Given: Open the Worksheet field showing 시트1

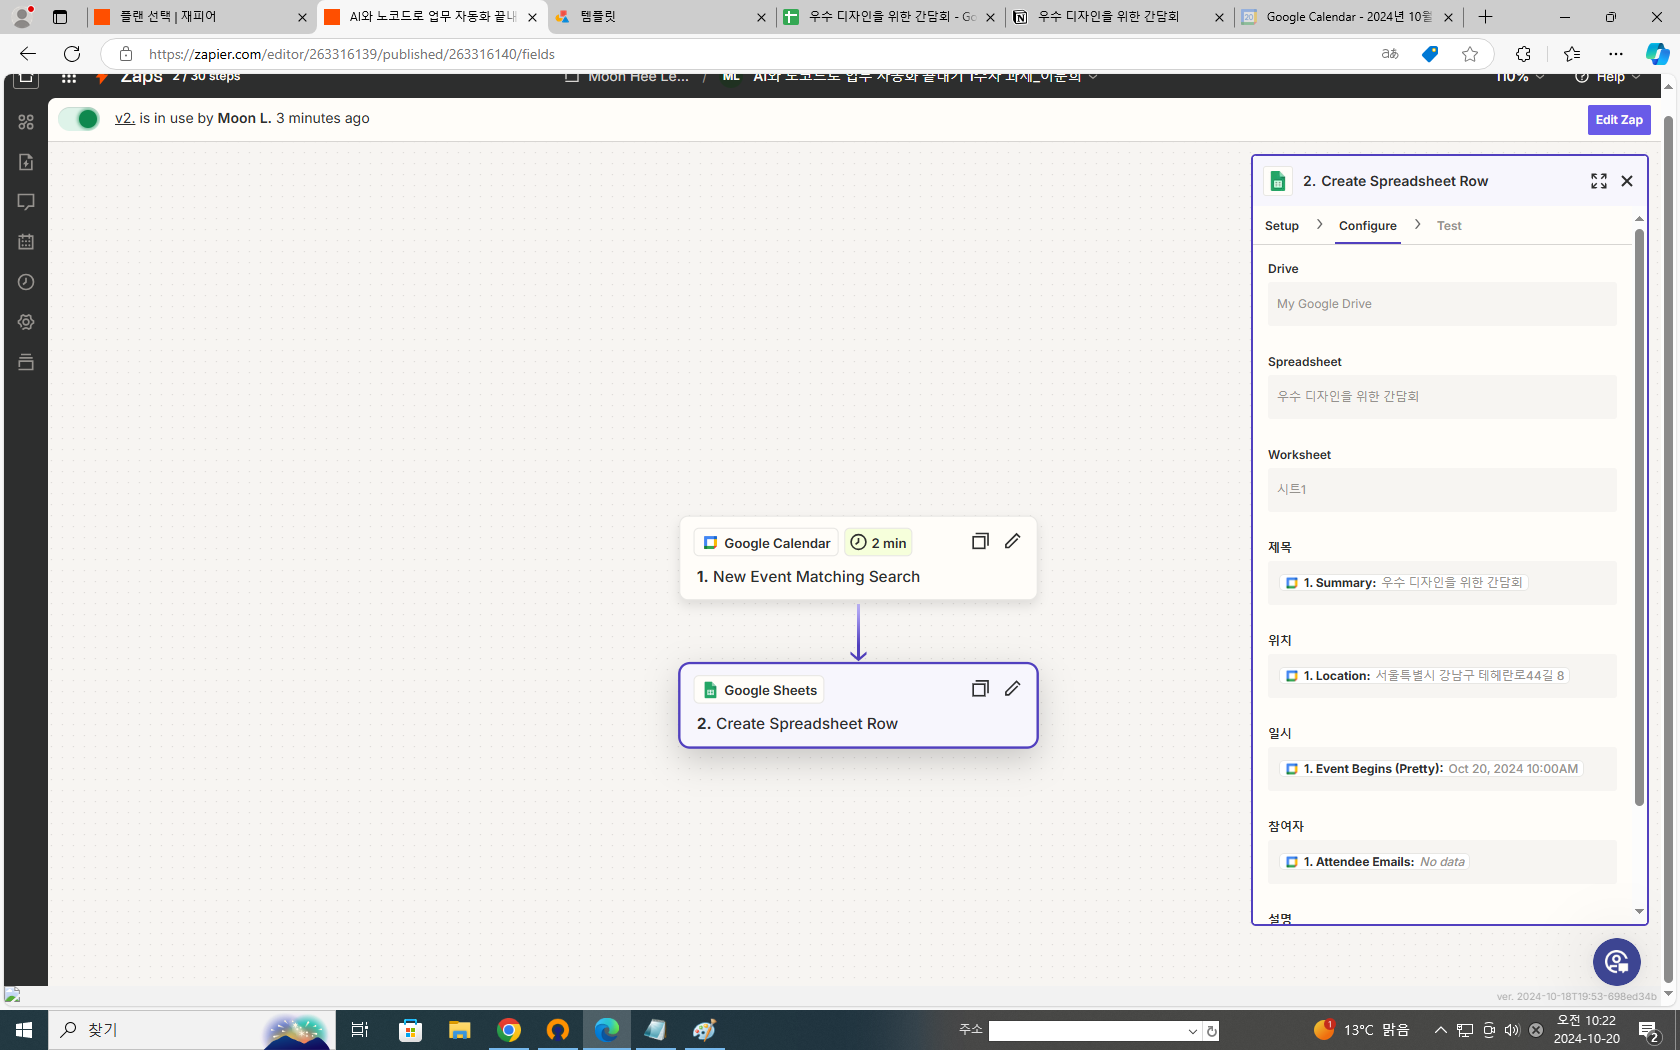Looking at the screenshot, I should click(1442, 490).
